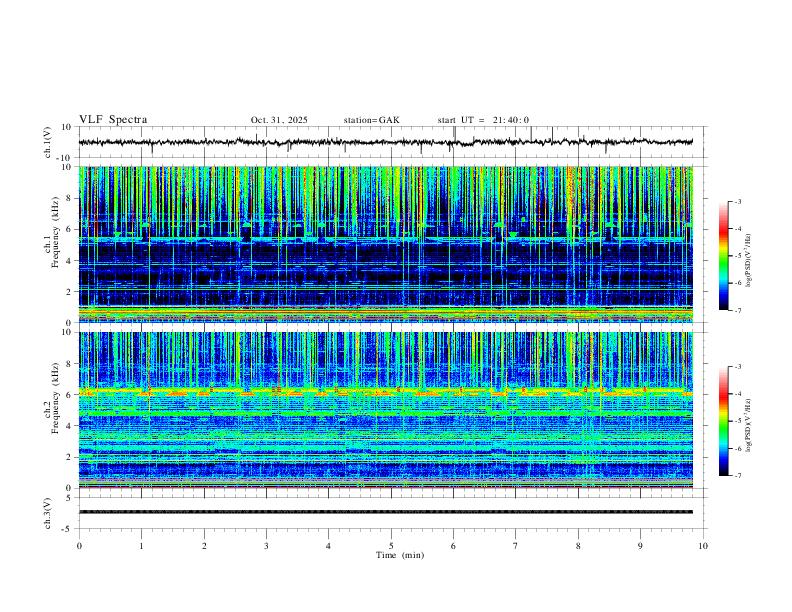
Task: Click the ch.2 spectrogram panel
Action: (x=386, y=410)
